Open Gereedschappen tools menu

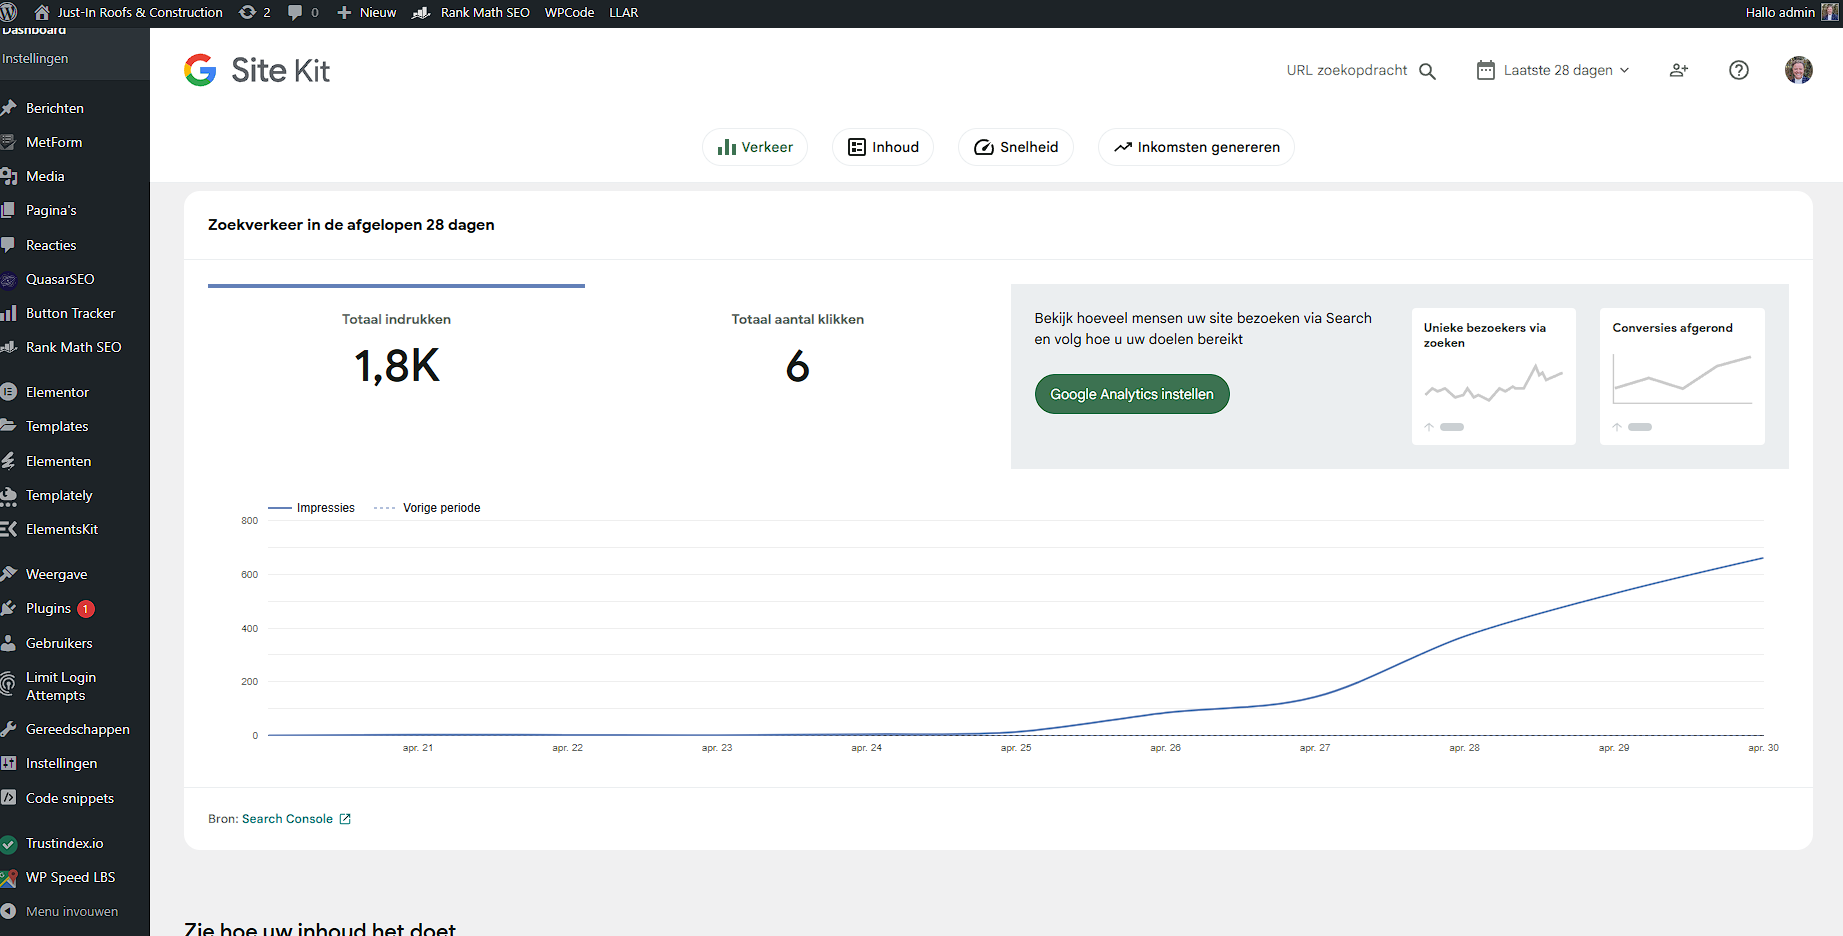click(x=77, y=729)
